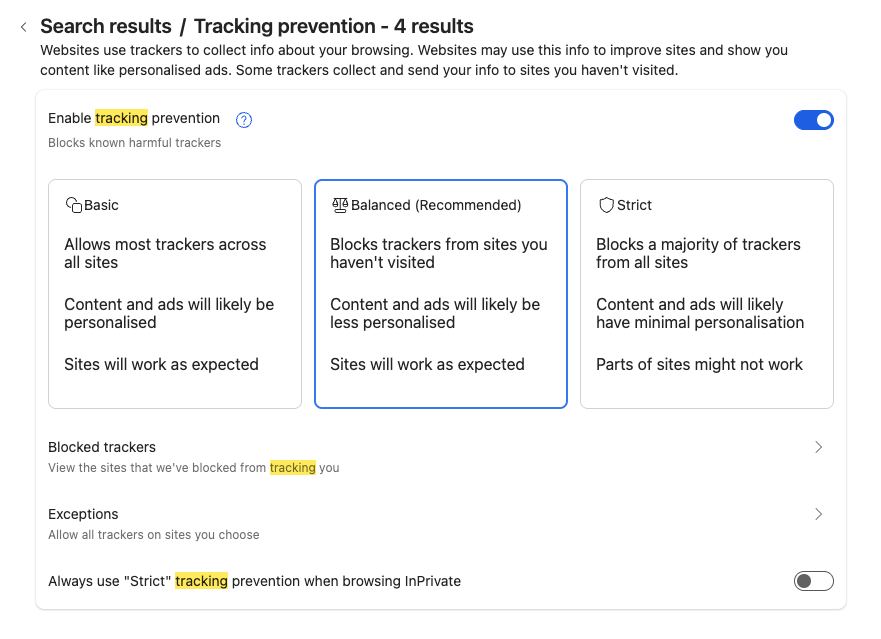The image size is (881, 639).
Task: Open the tracking prevention help question mark
Action: (x=244, y=120)
